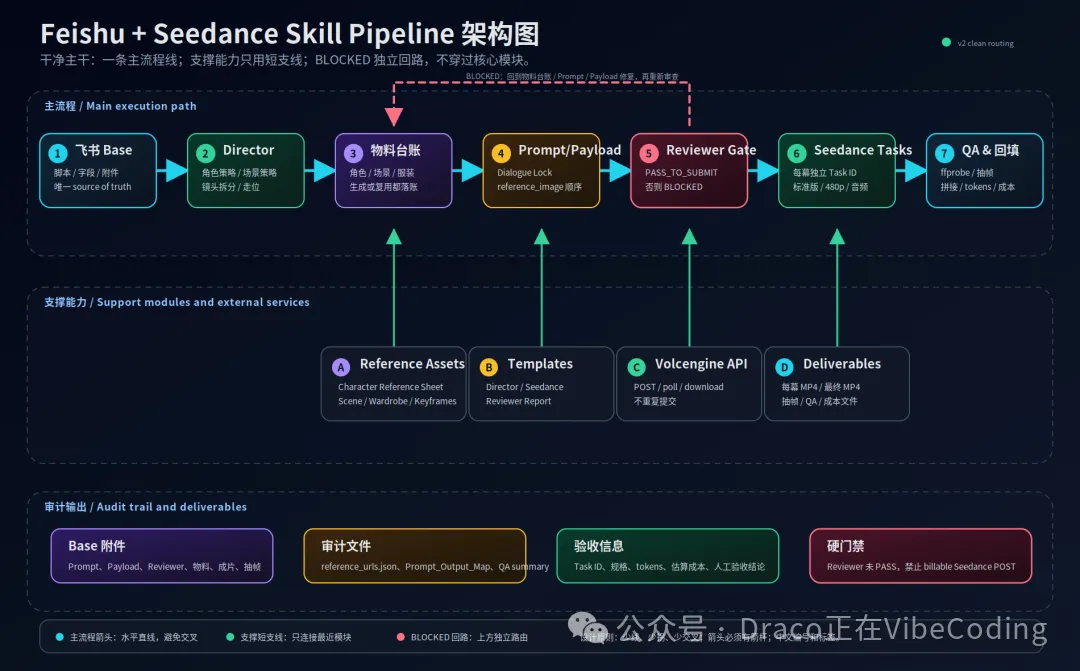Screen dimensions: 1080x671
Task: Open the Reference Assets module title
Action: click(x=412, y=364)
